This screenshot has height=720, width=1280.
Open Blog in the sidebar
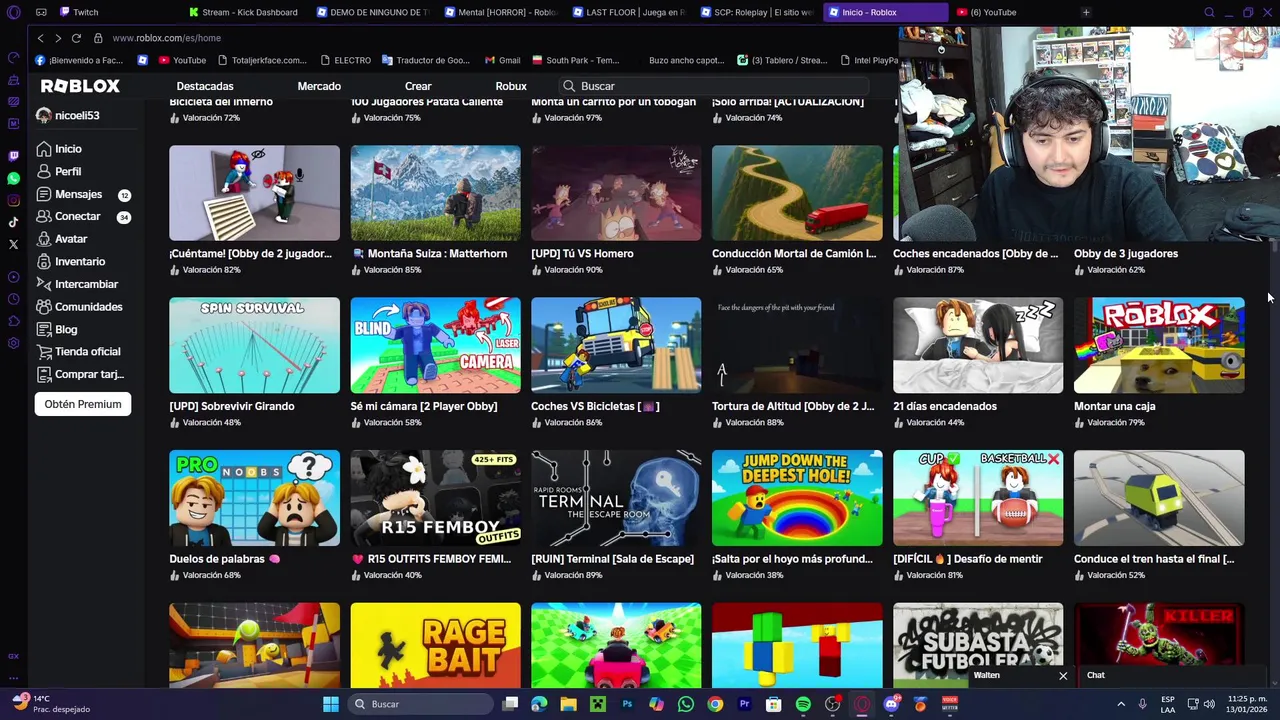58,329
